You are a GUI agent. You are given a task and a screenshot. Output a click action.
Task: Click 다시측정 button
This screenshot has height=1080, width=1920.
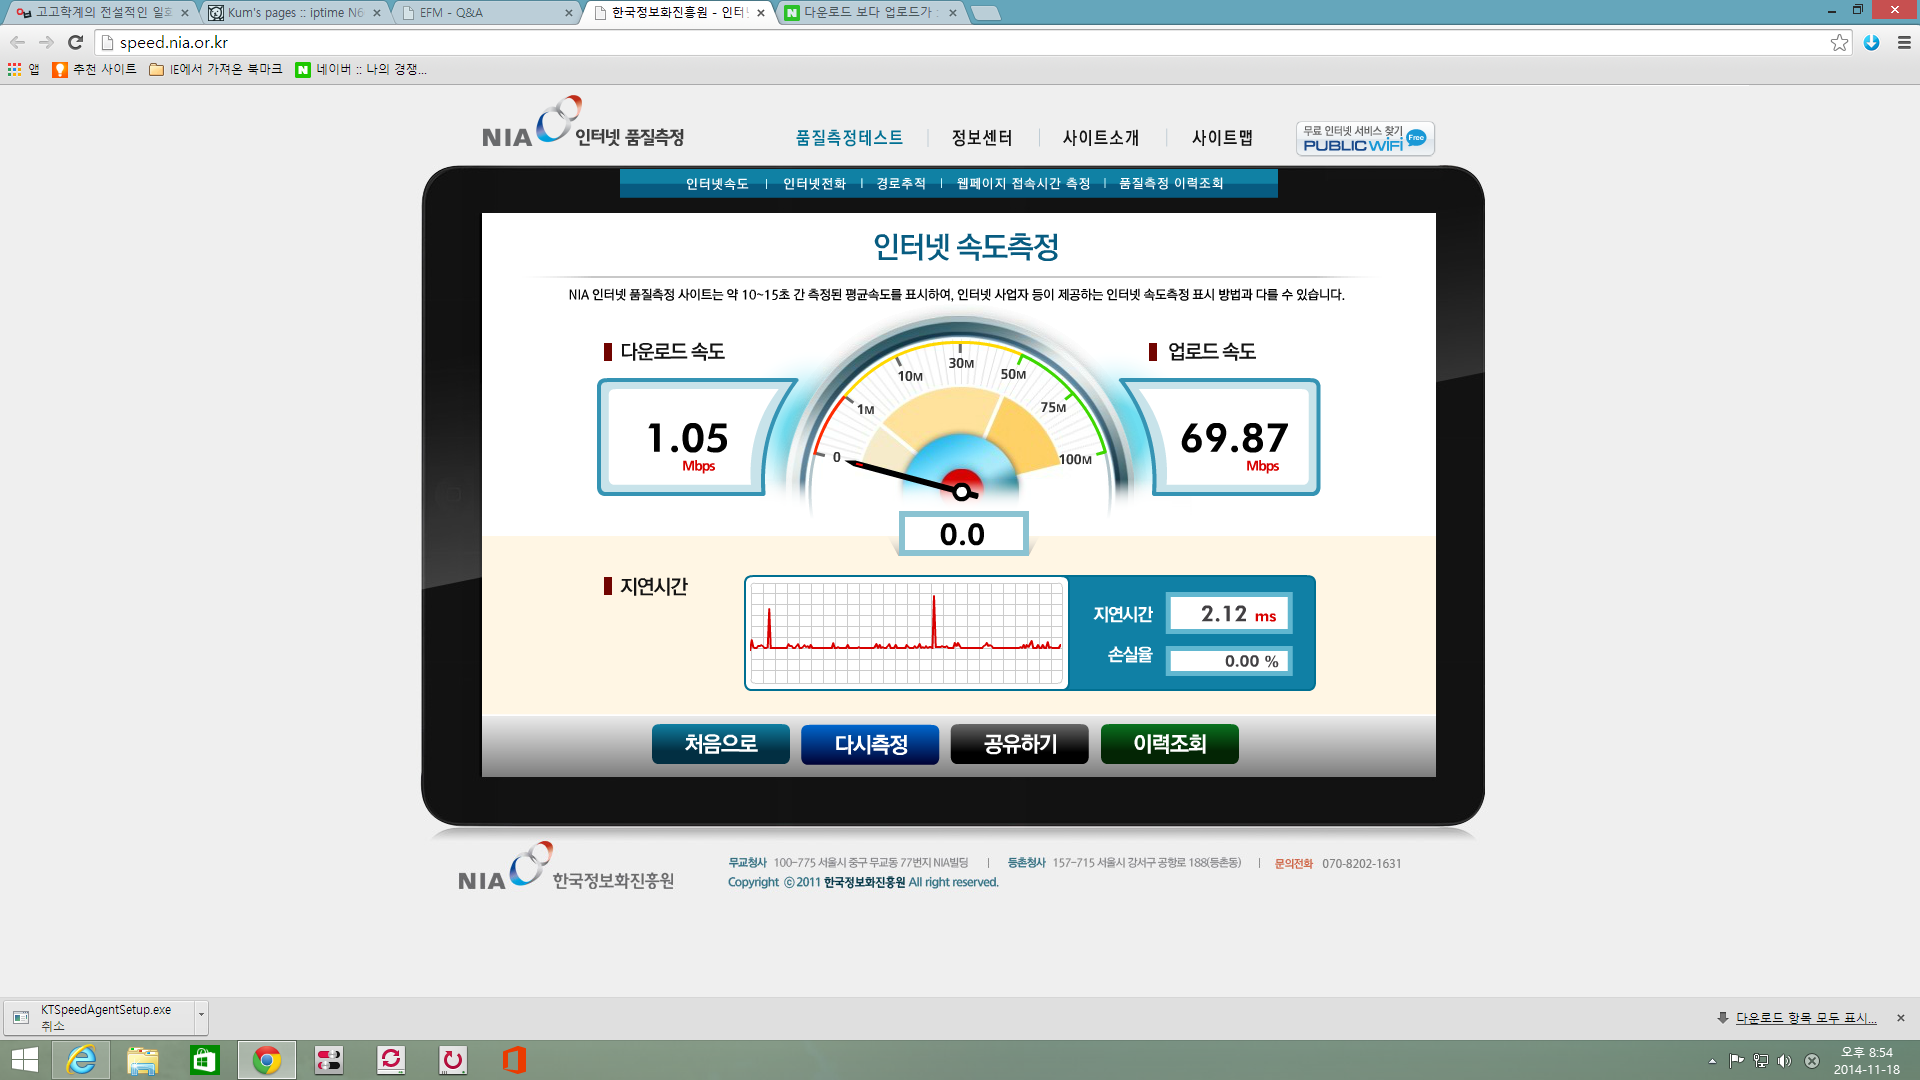click(870, 744)
